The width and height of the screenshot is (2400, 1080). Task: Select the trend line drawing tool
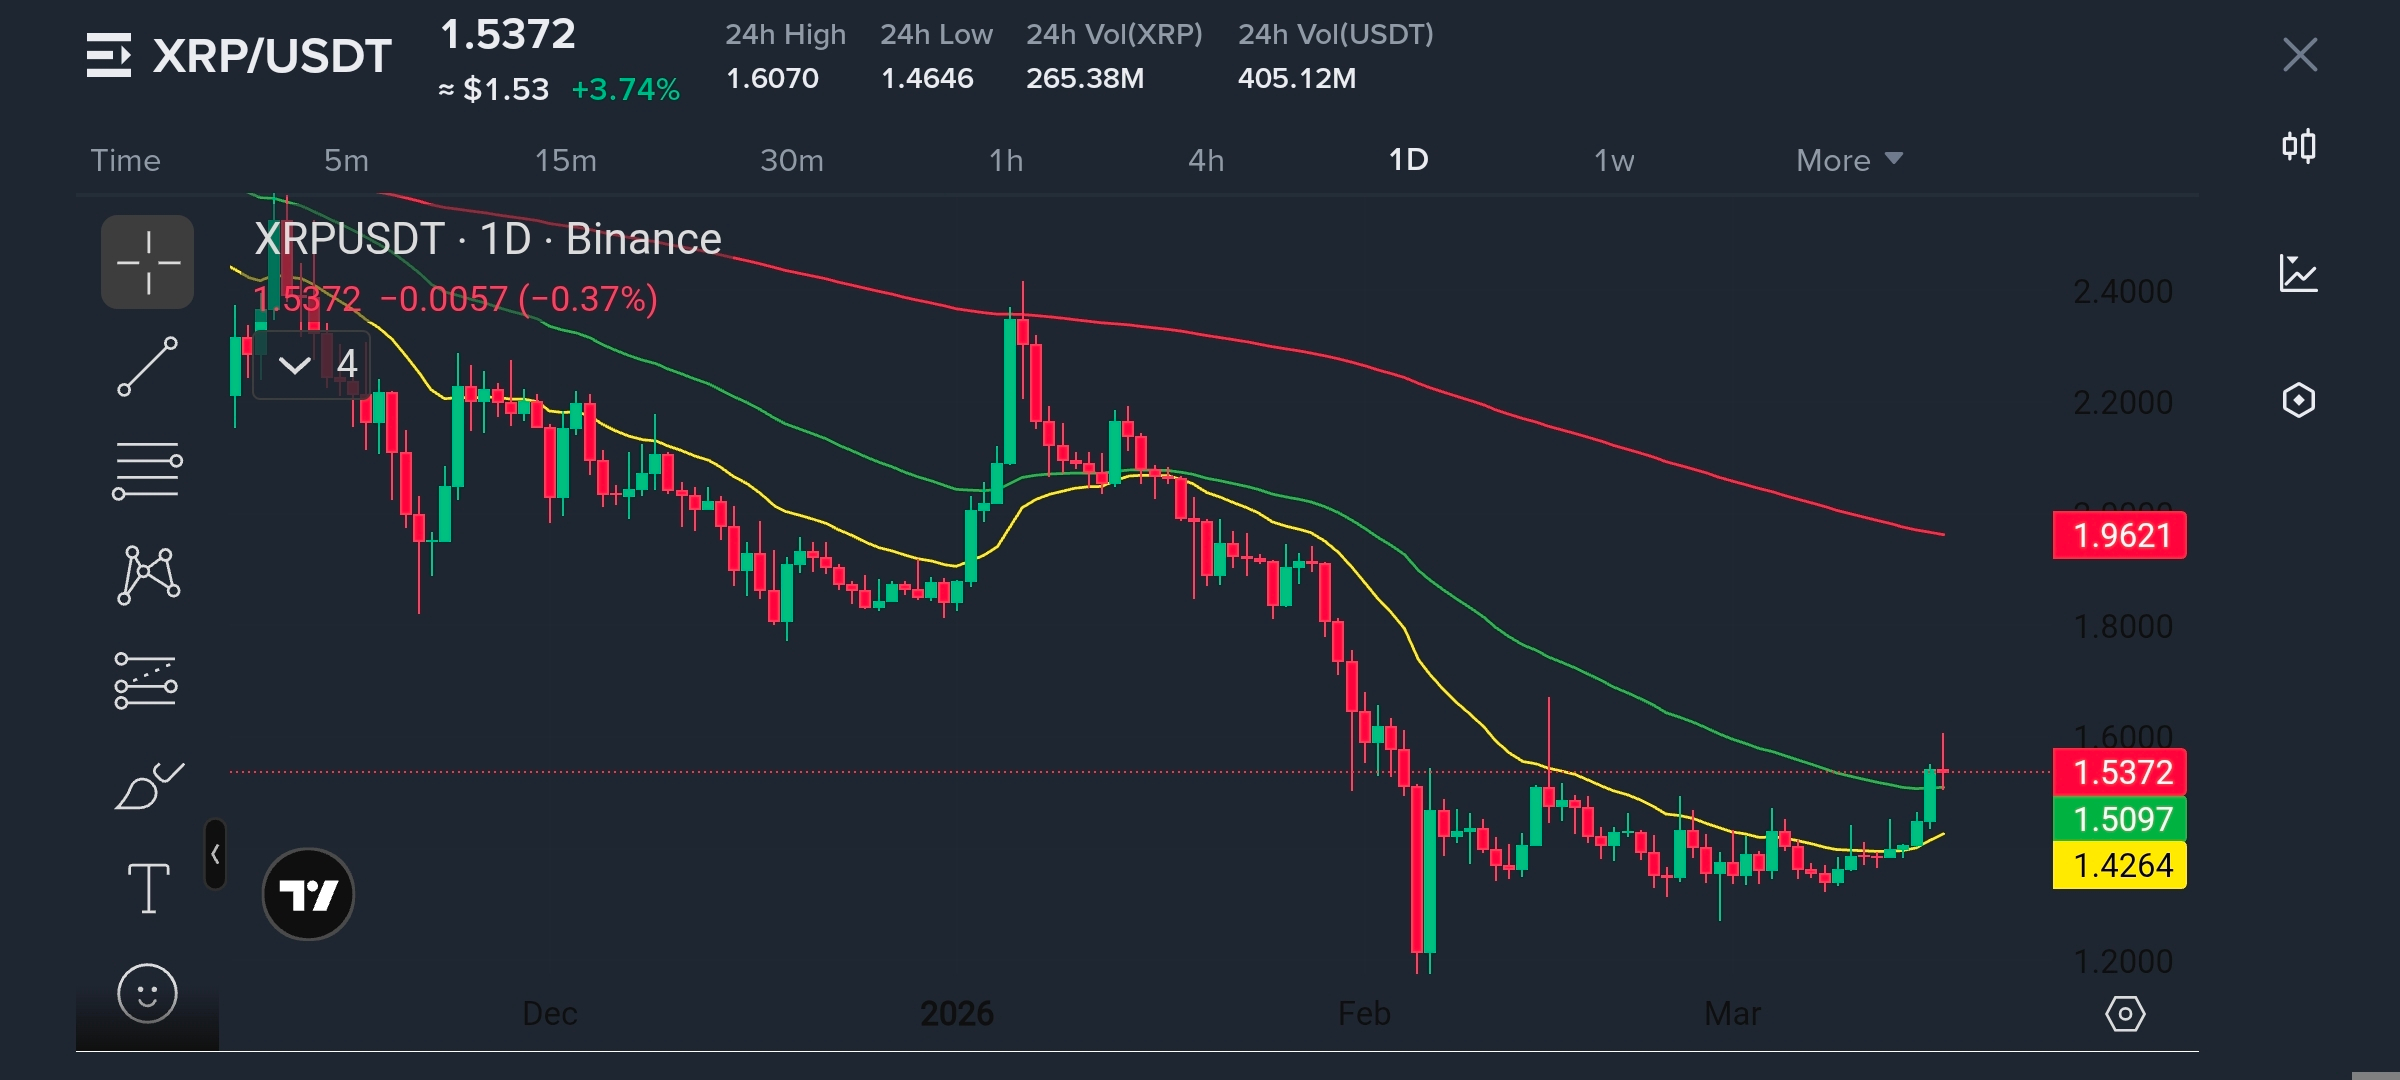(147, 367)
